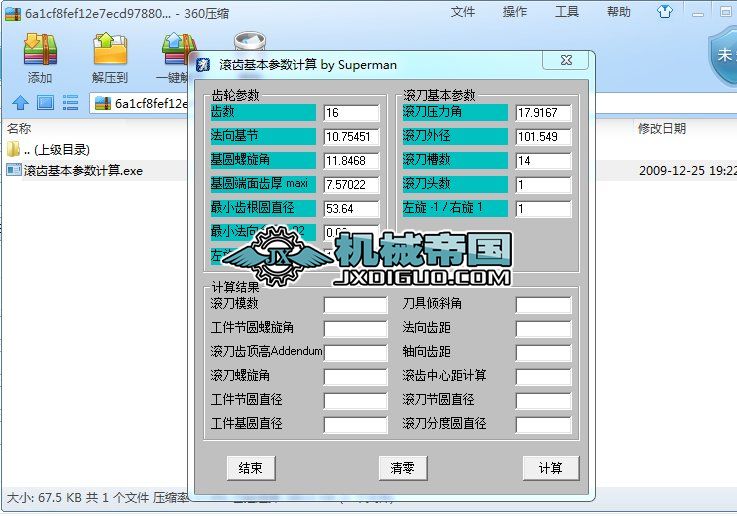Click the 滚刀槽数 input field

pos(543,161)
